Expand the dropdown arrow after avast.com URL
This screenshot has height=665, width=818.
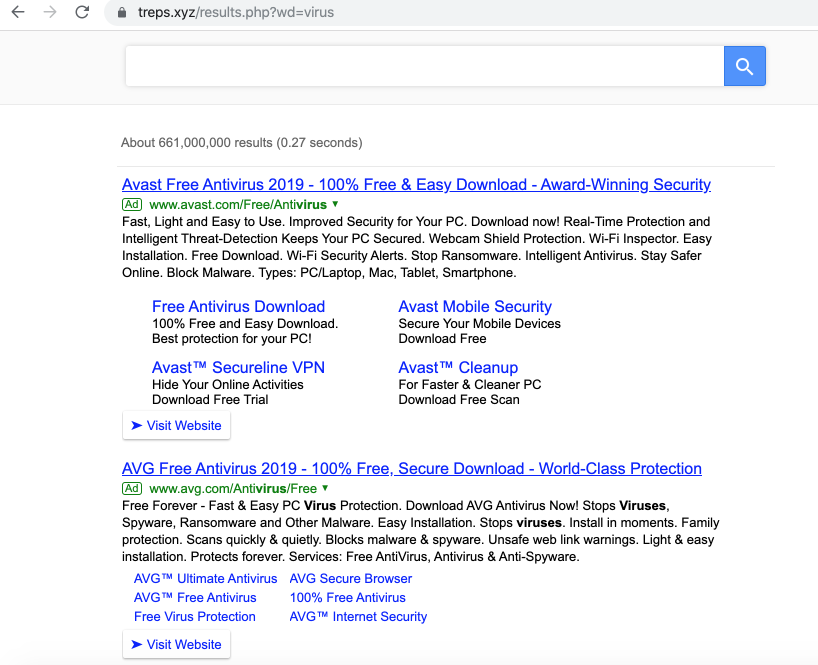point(335,204)
